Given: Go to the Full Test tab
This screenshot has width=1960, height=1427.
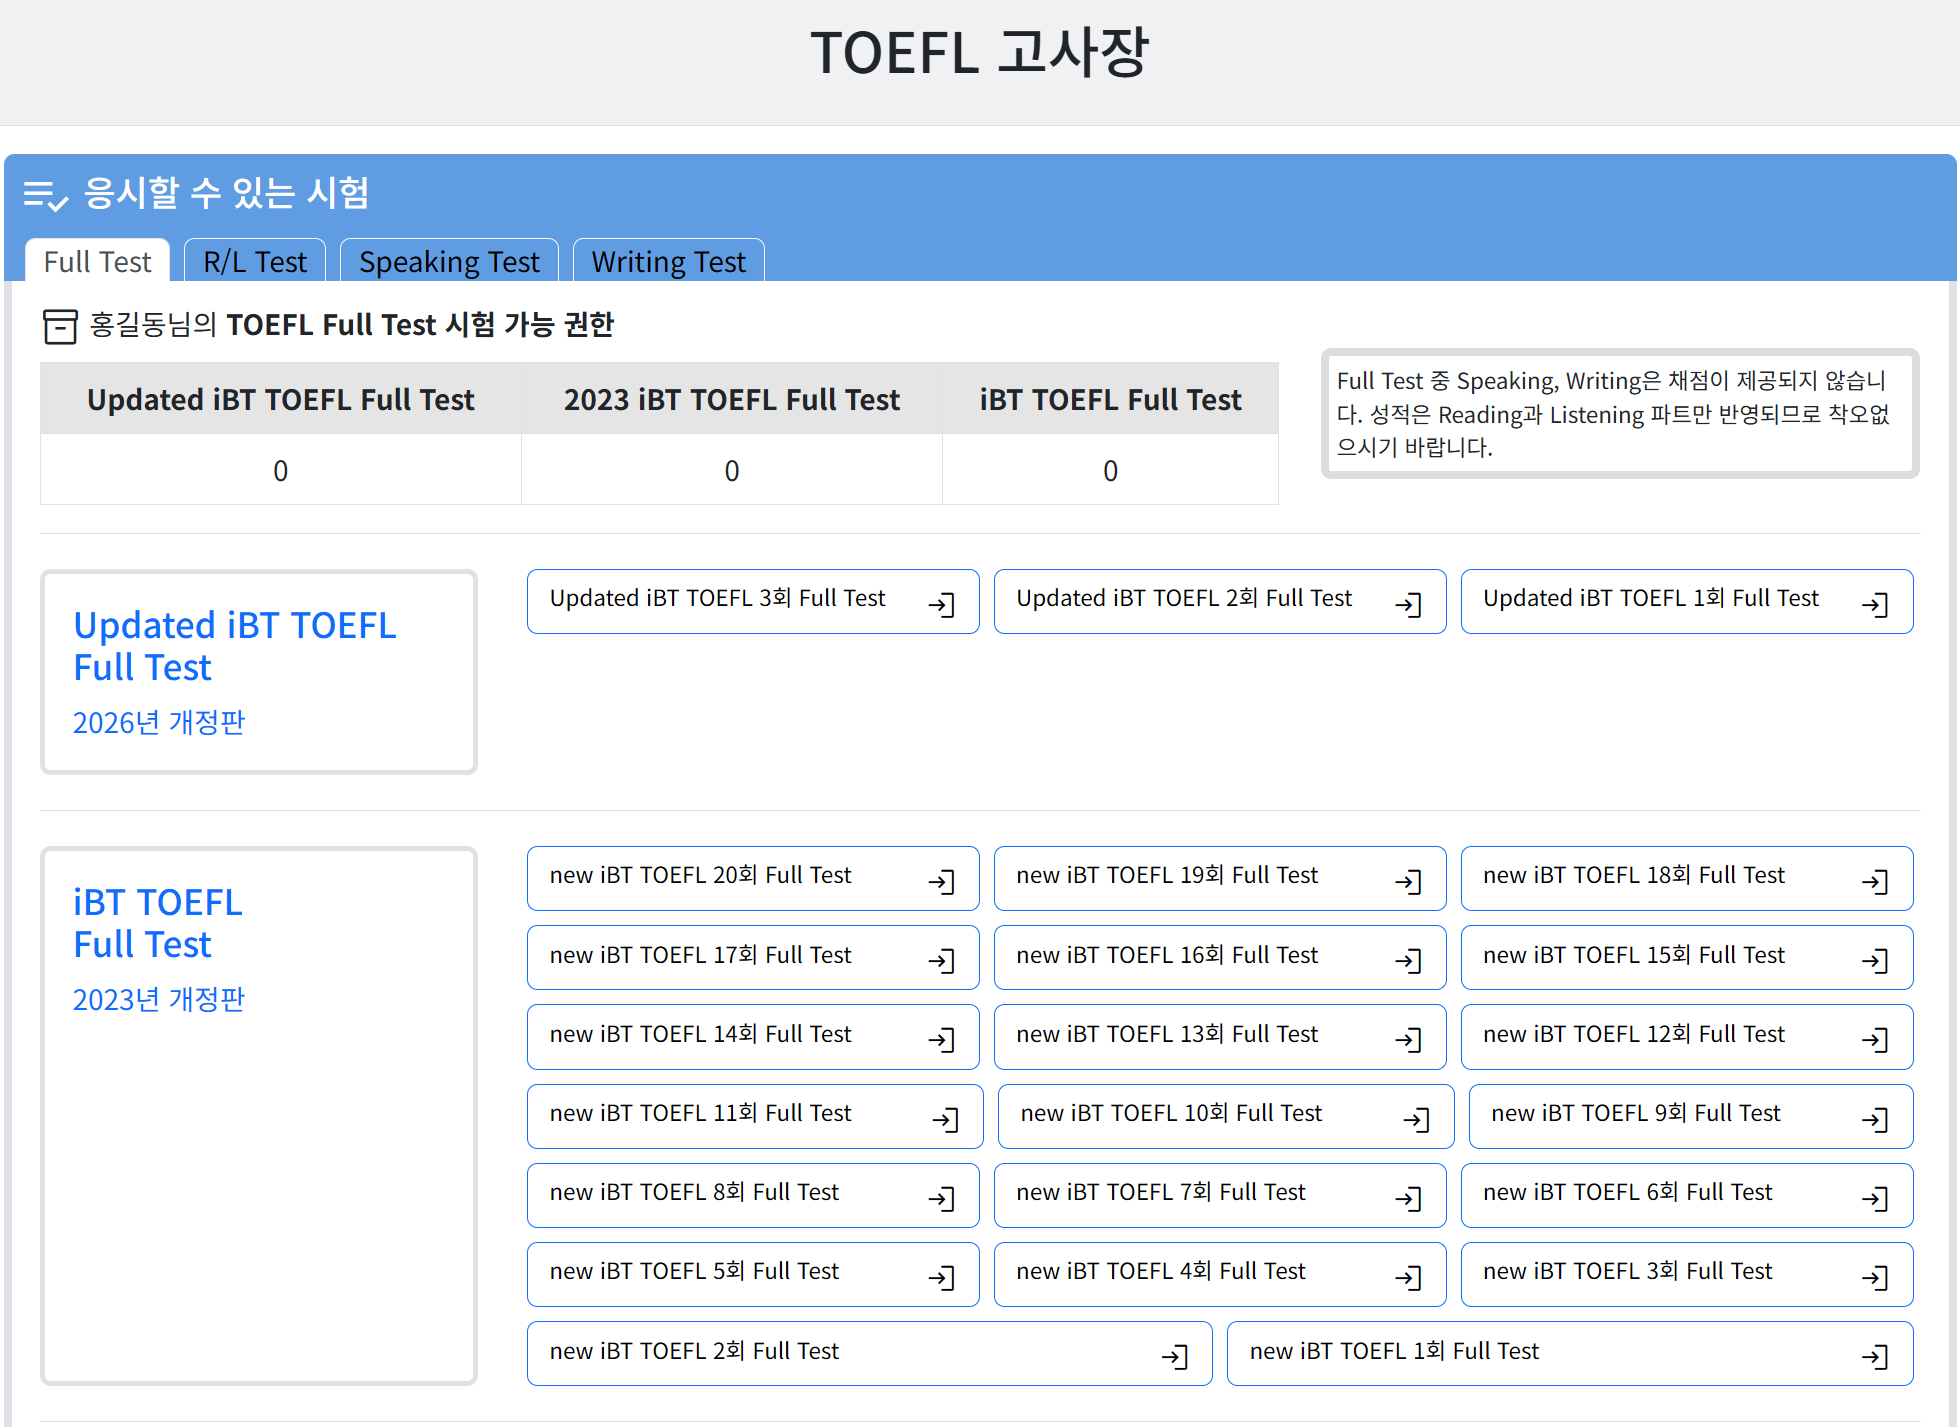Looking at the screenshot, I should 97,262.
